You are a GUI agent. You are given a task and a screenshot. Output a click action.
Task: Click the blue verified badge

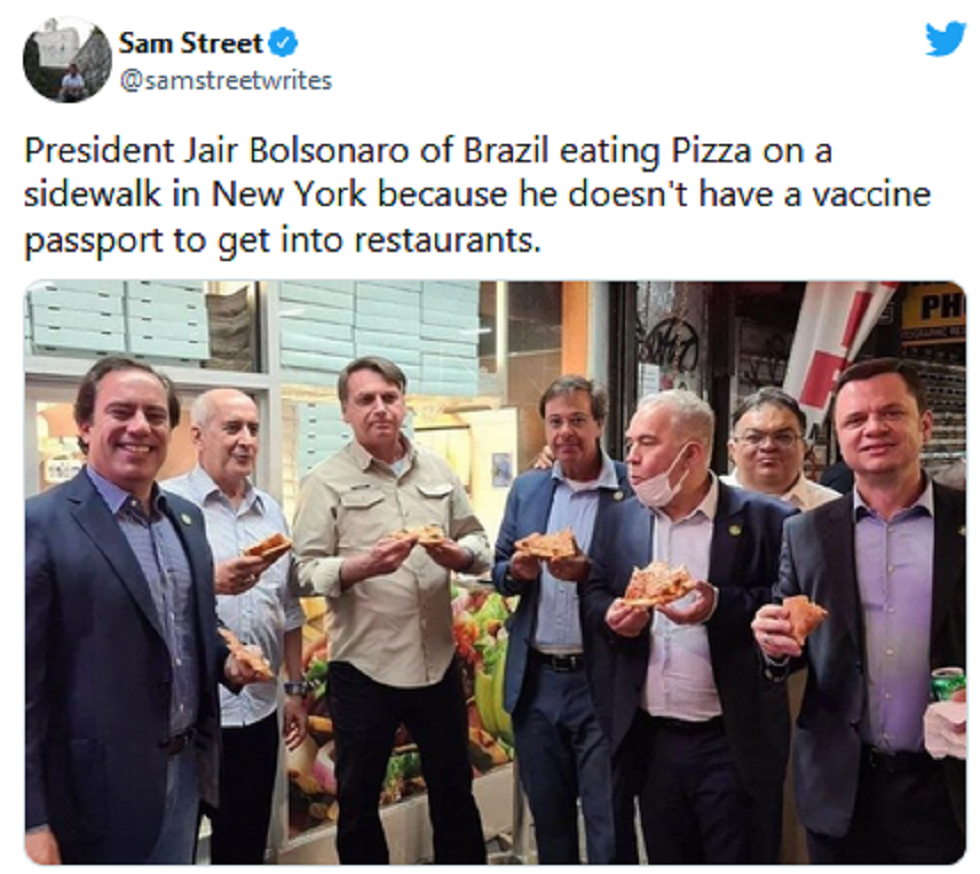tap(284, 43)
